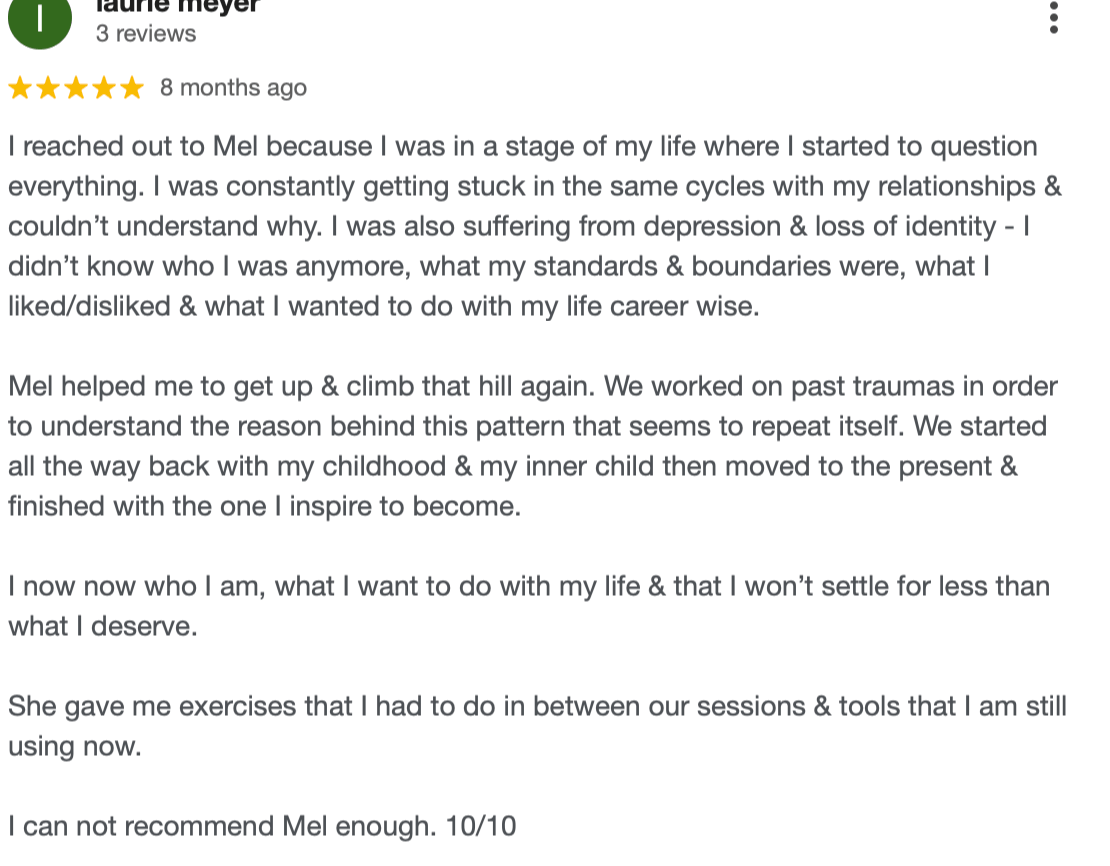Click the fourth yellow rating star

point(104,89)
